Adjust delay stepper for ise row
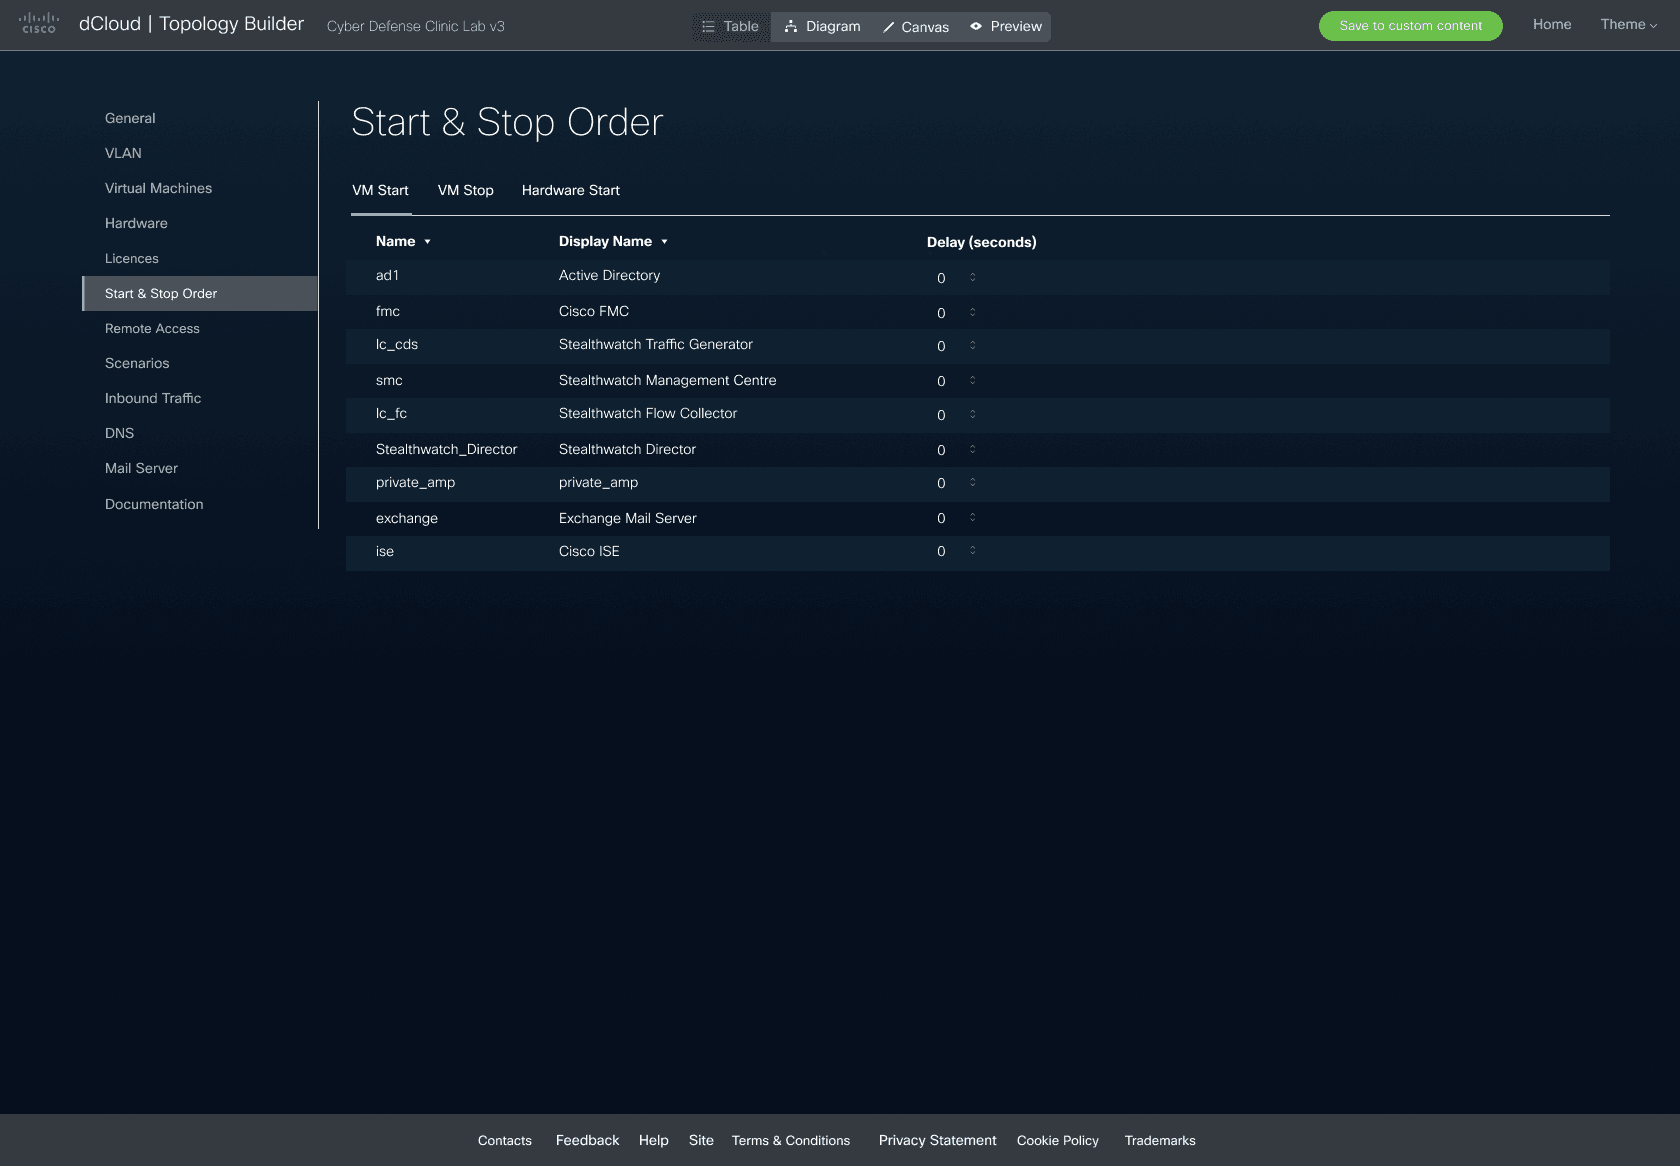Viewport: 1680px width, 1166px height. (972, 550)
